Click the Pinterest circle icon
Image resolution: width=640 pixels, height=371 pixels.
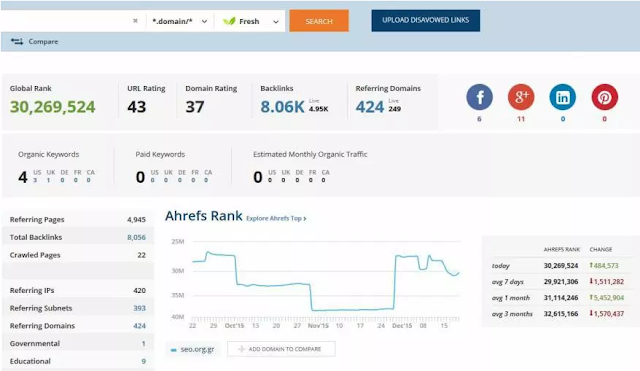click(604, 97)
